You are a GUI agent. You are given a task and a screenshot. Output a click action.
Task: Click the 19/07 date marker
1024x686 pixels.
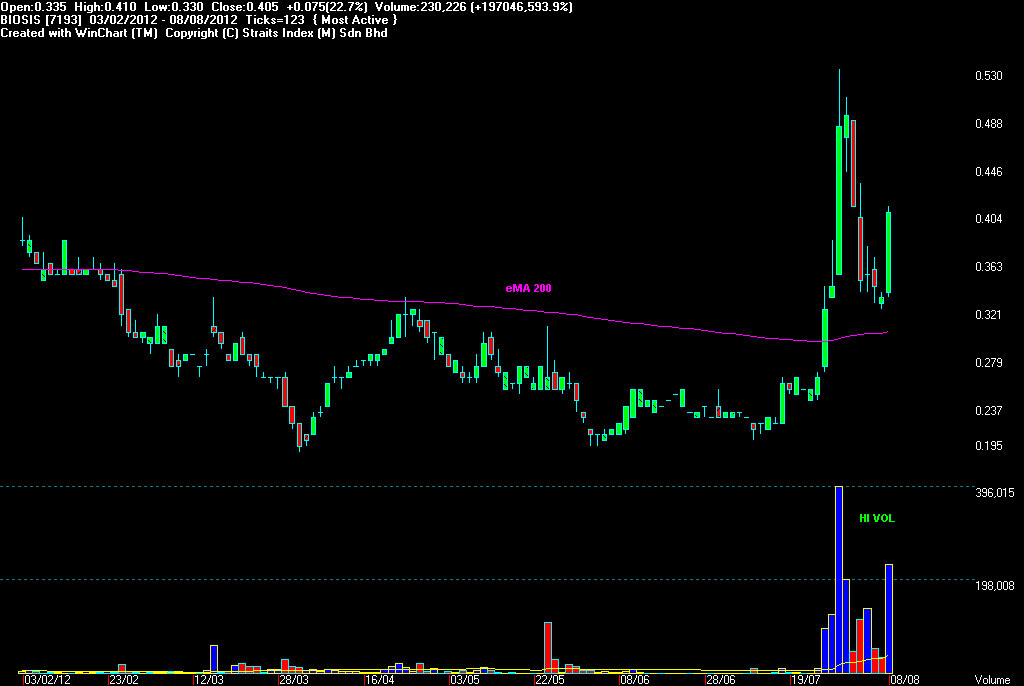pos(805,679)
